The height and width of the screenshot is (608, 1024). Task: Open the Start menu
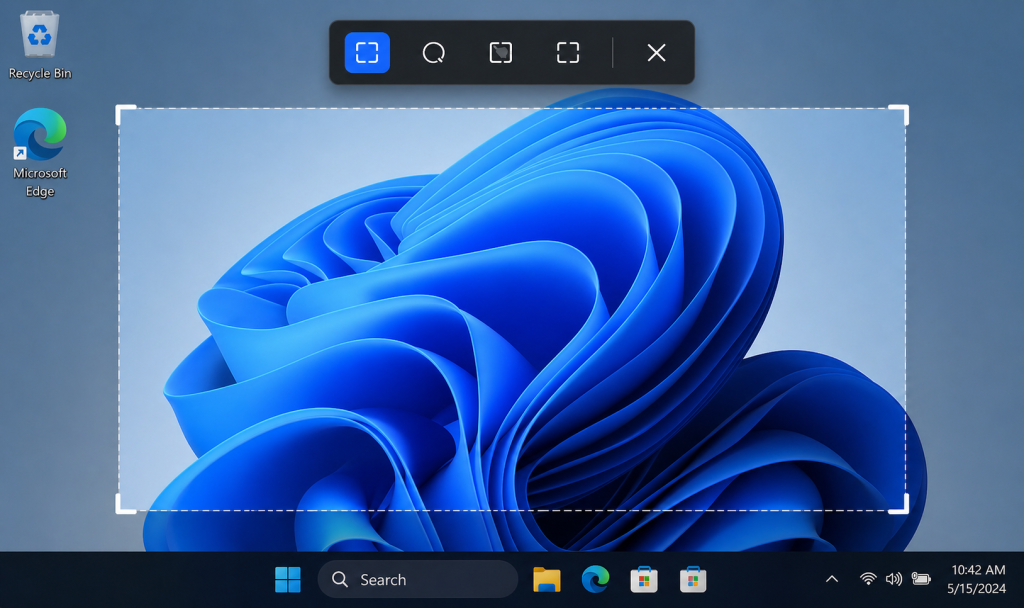[x=288, y=579]
